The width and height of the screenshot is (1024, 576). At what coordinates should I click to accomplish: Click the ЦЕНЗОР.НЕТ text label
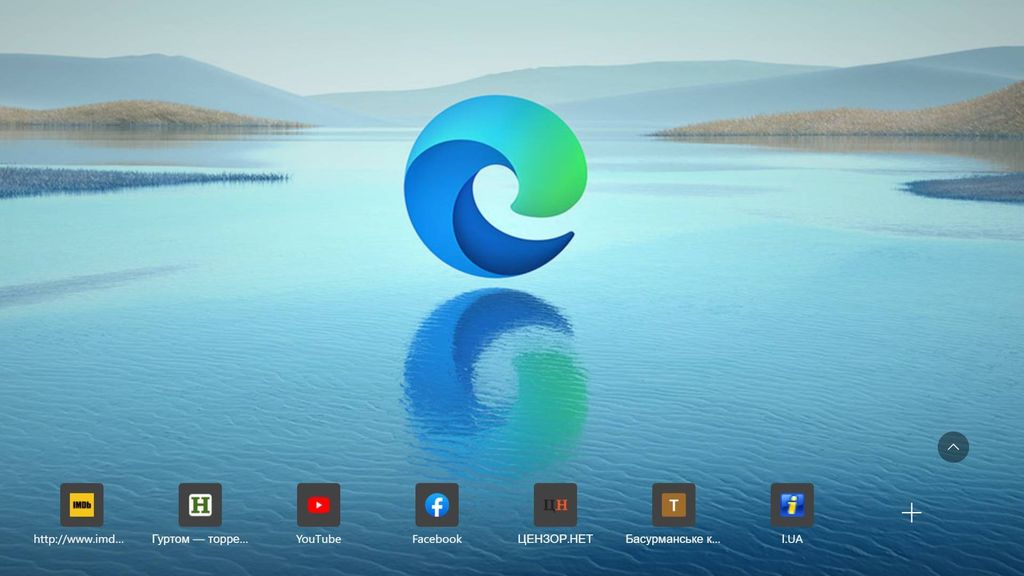(555, 539)
